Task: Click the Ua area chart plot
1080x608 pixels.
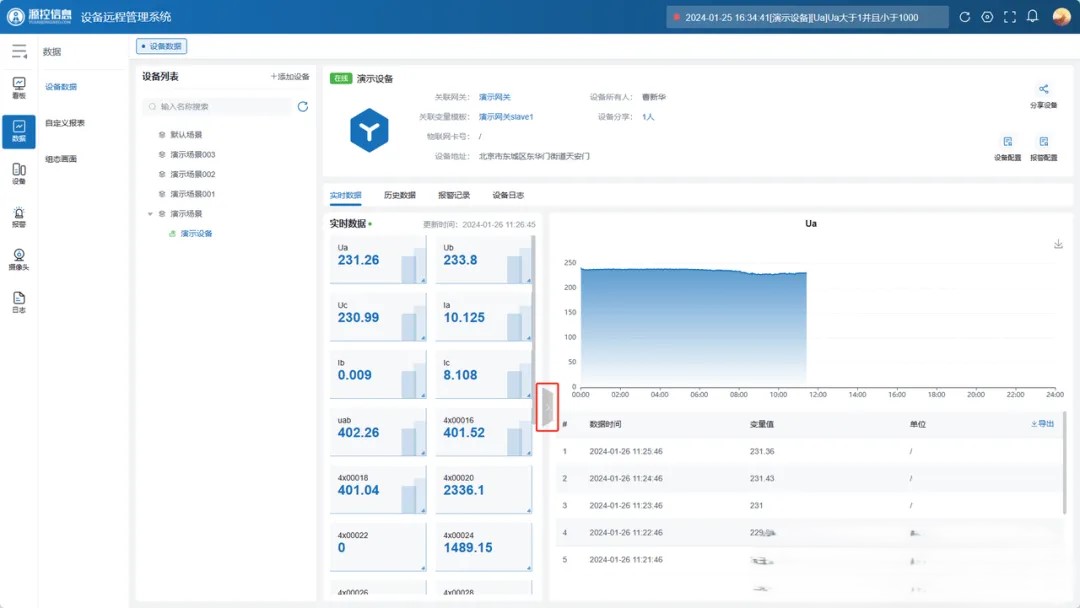Action: (x=693, y=326)
